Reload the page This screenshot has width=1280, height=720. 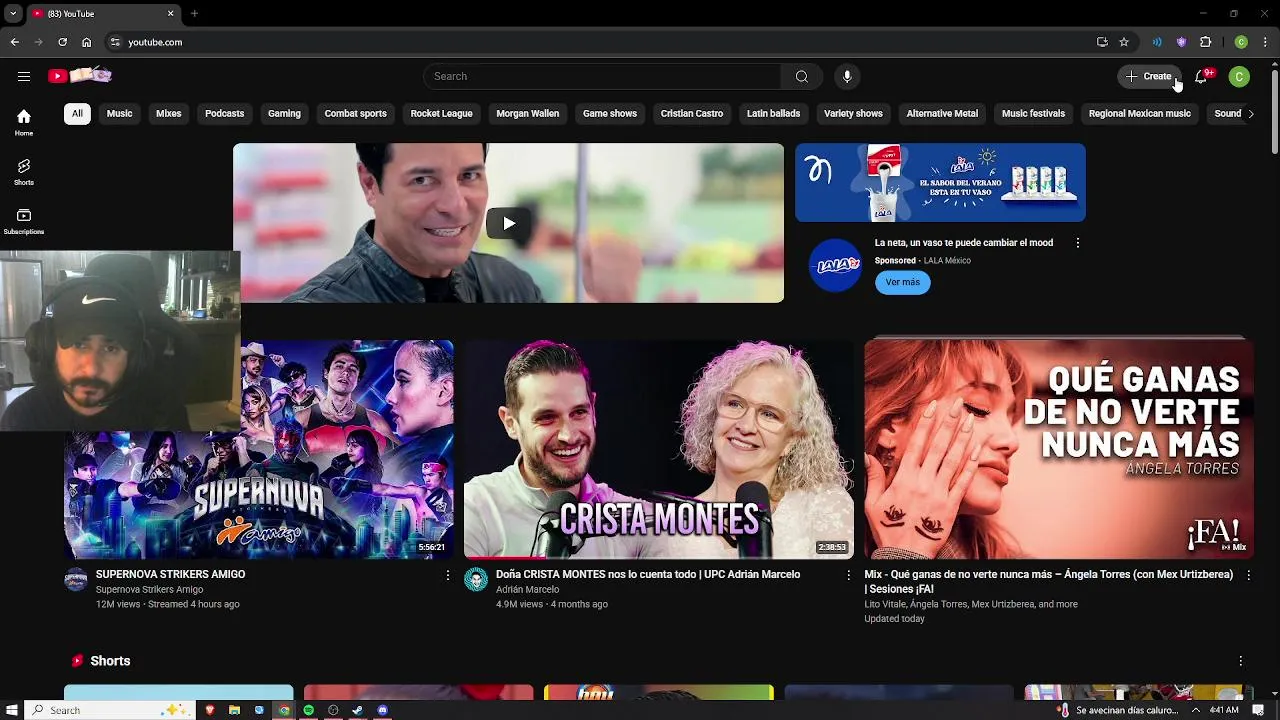tap(62, 42)
